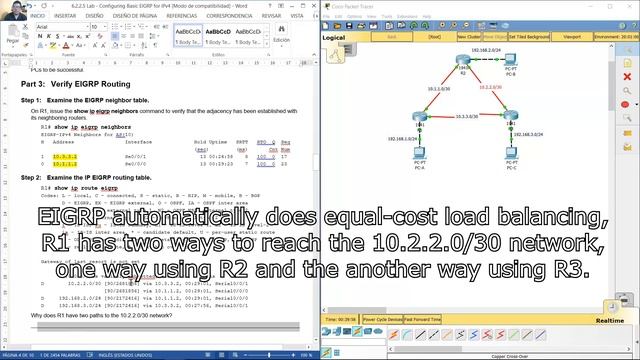Click the text highlight color button
Viewport: 640px width, 360px height.
pyautogui.click(x=52, y=45)
